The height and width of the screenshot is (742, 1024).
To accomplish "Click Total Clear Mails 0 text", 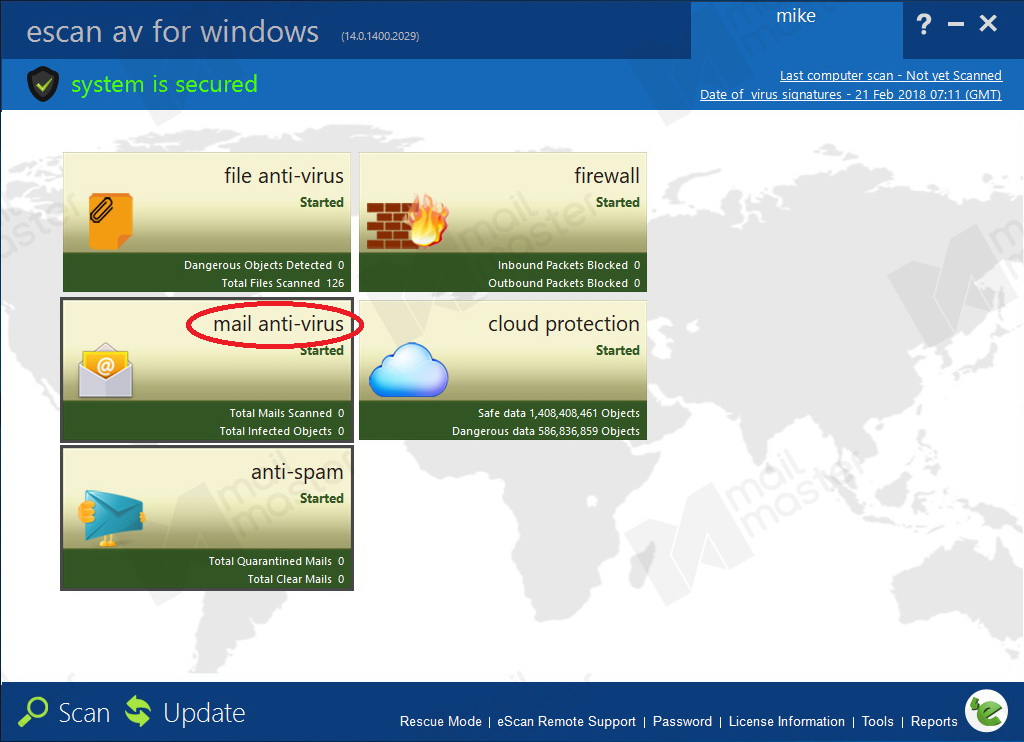I will coord(296,579).
